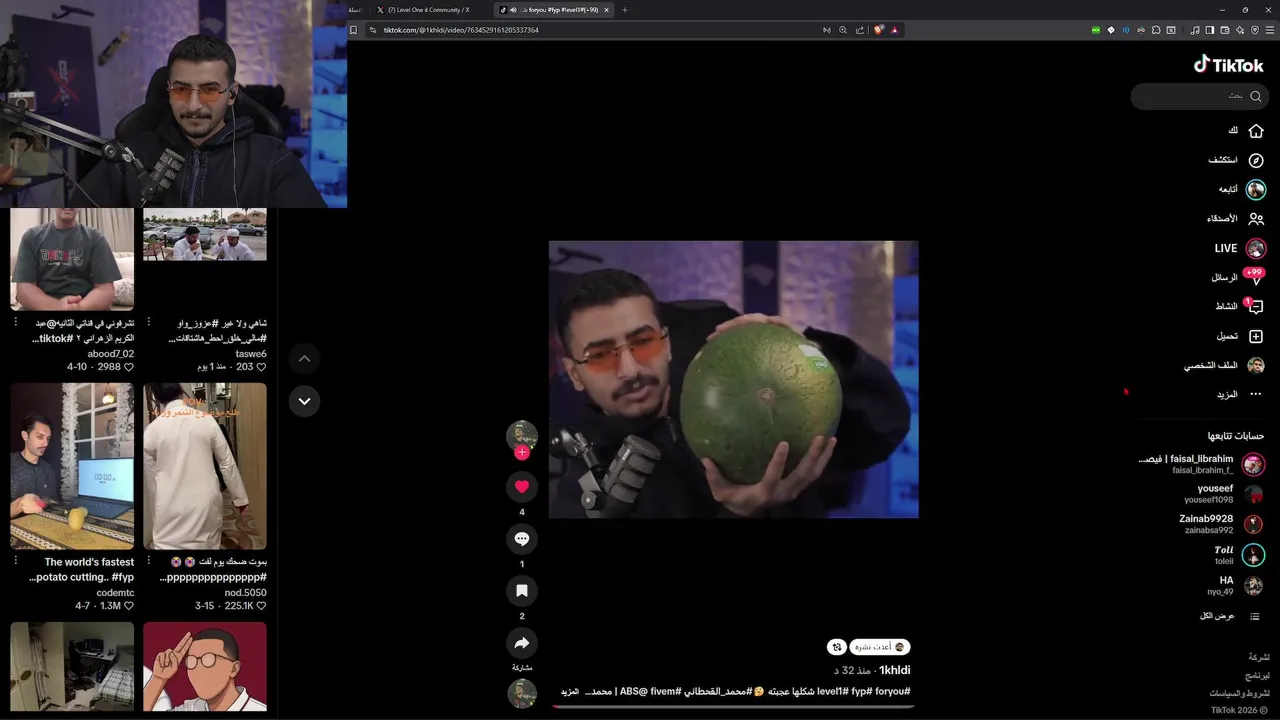Open the Following avatar icon in sidebar
The height and width of the screenshot is (720, 1280).
pyautogui.click(x=1256, y=189)
